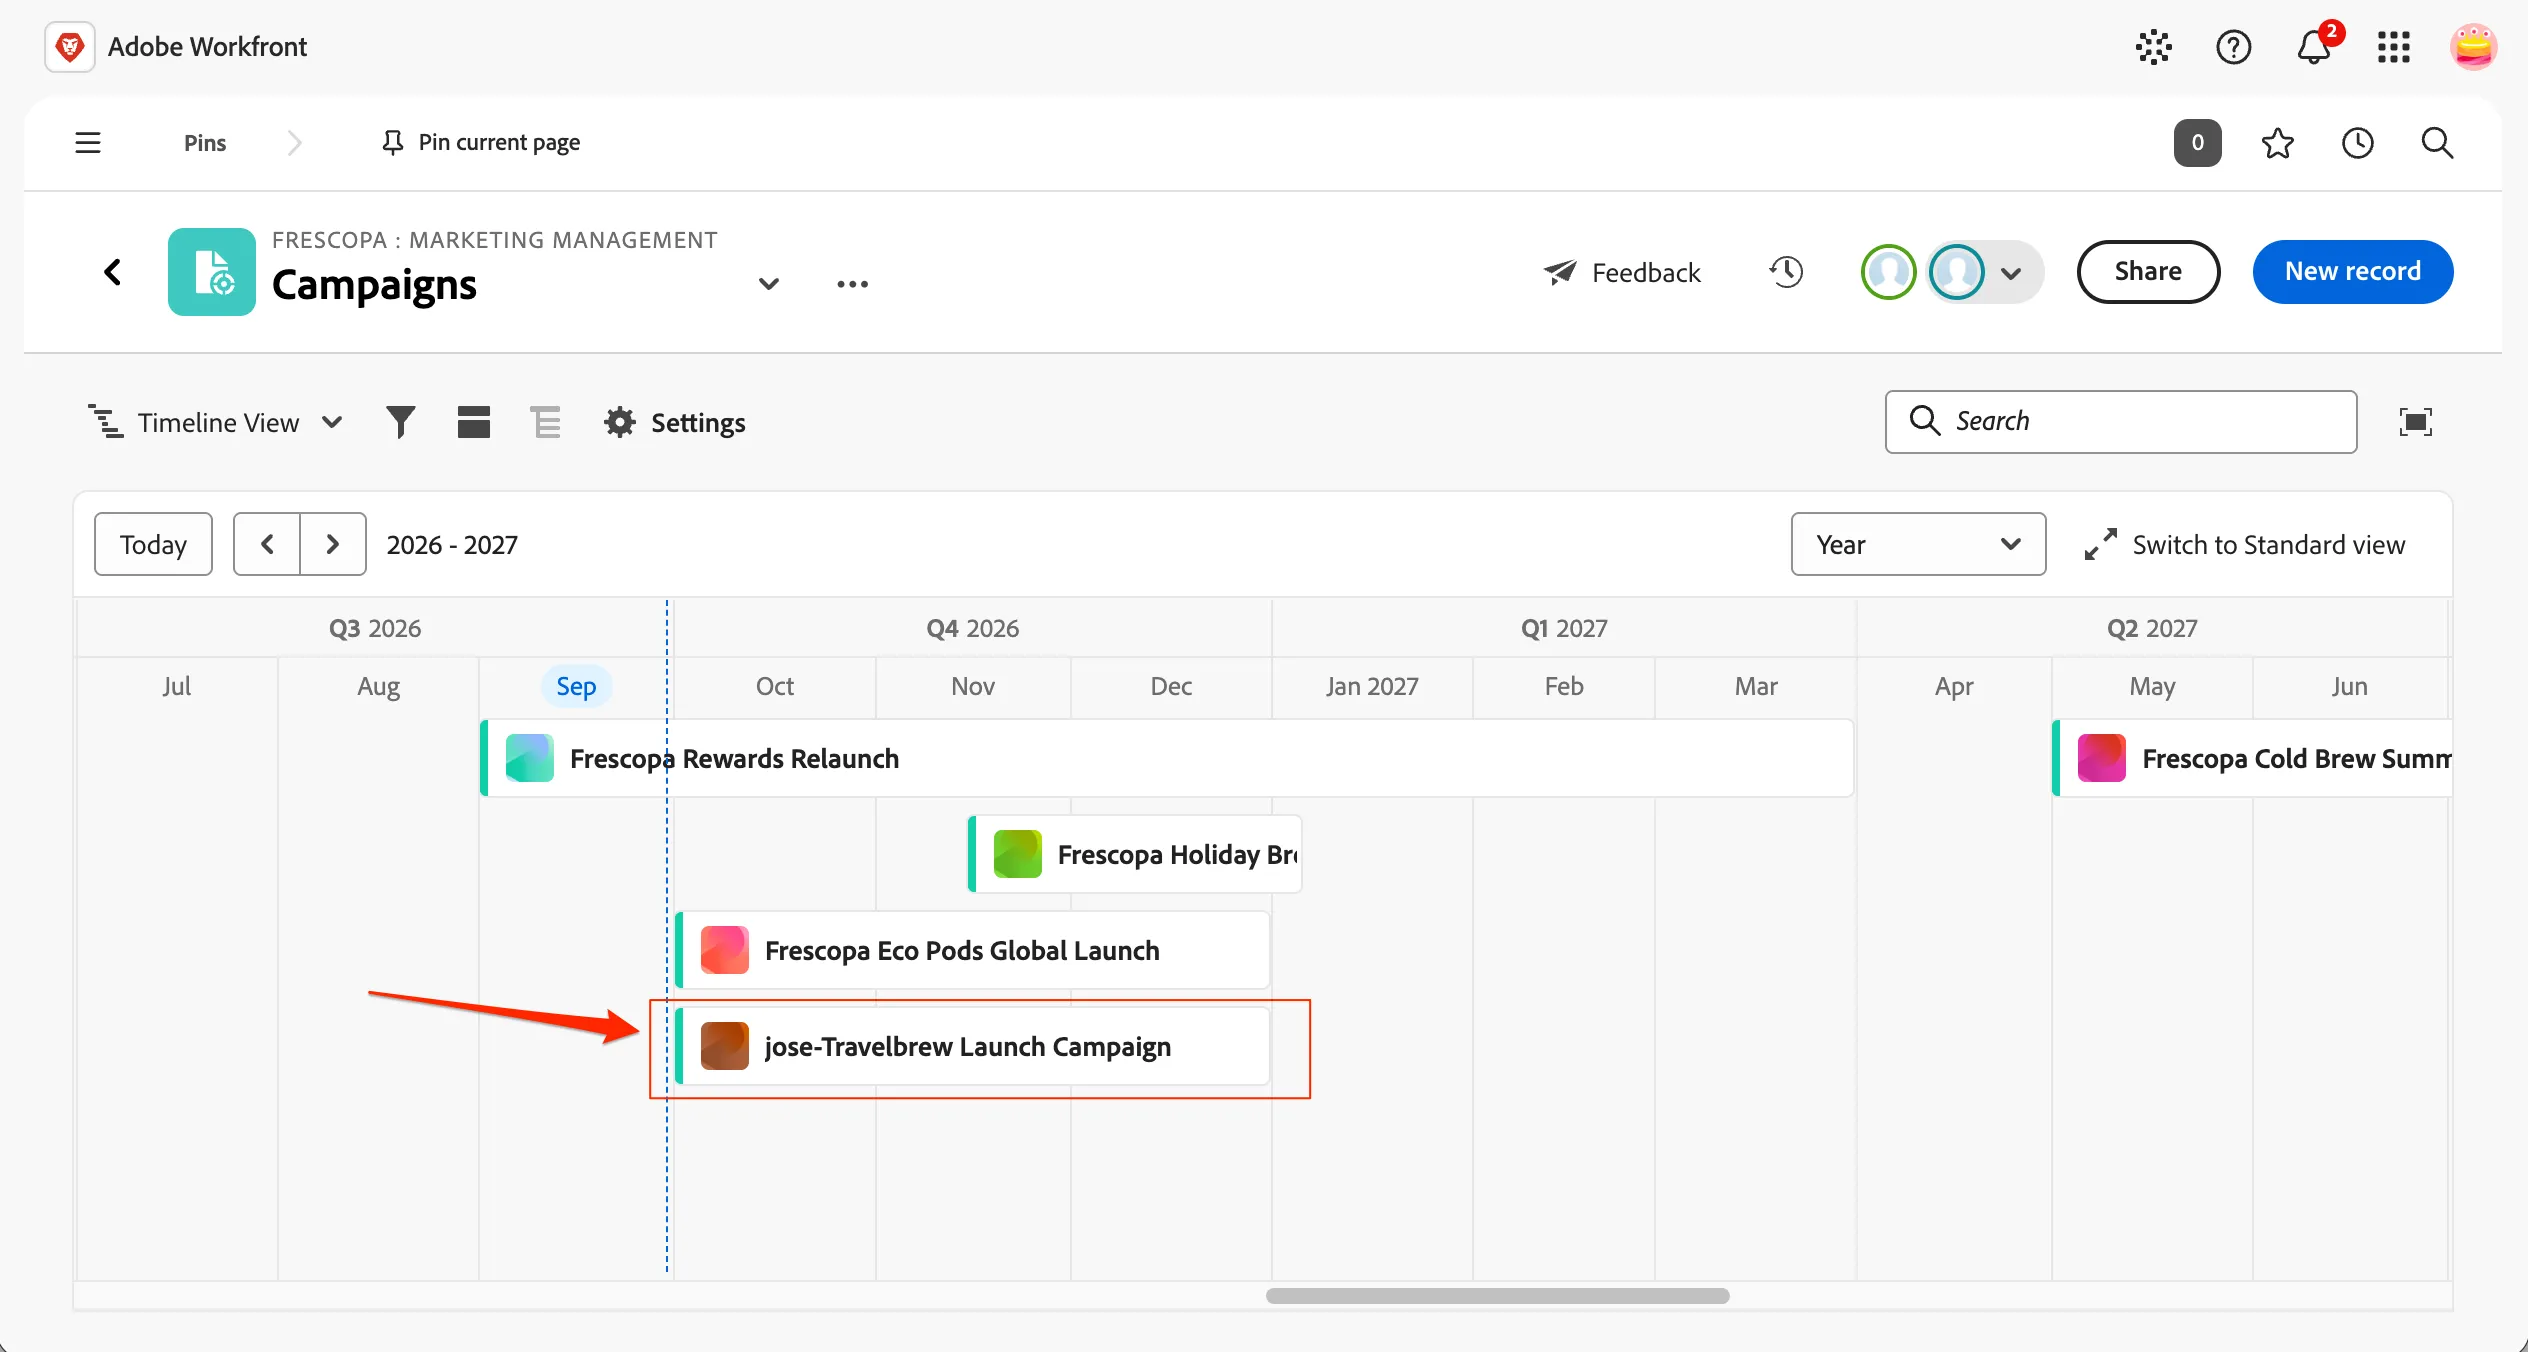The image size is (2528, 1352).
Task: Click the notification counter 0 badge
Action: tap(2198, 143)
